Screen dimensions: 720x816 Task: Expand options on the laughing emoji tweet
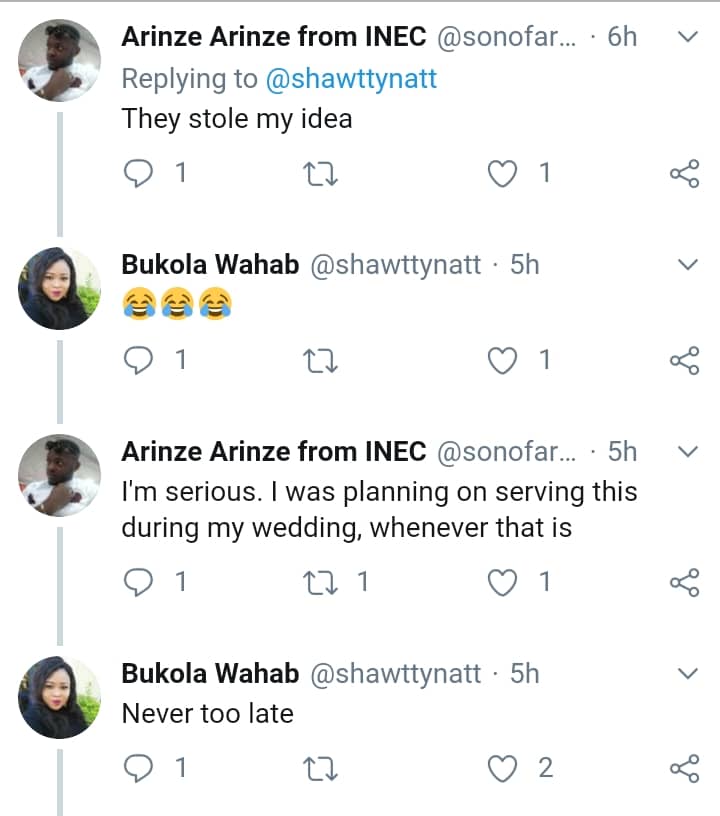688,265
